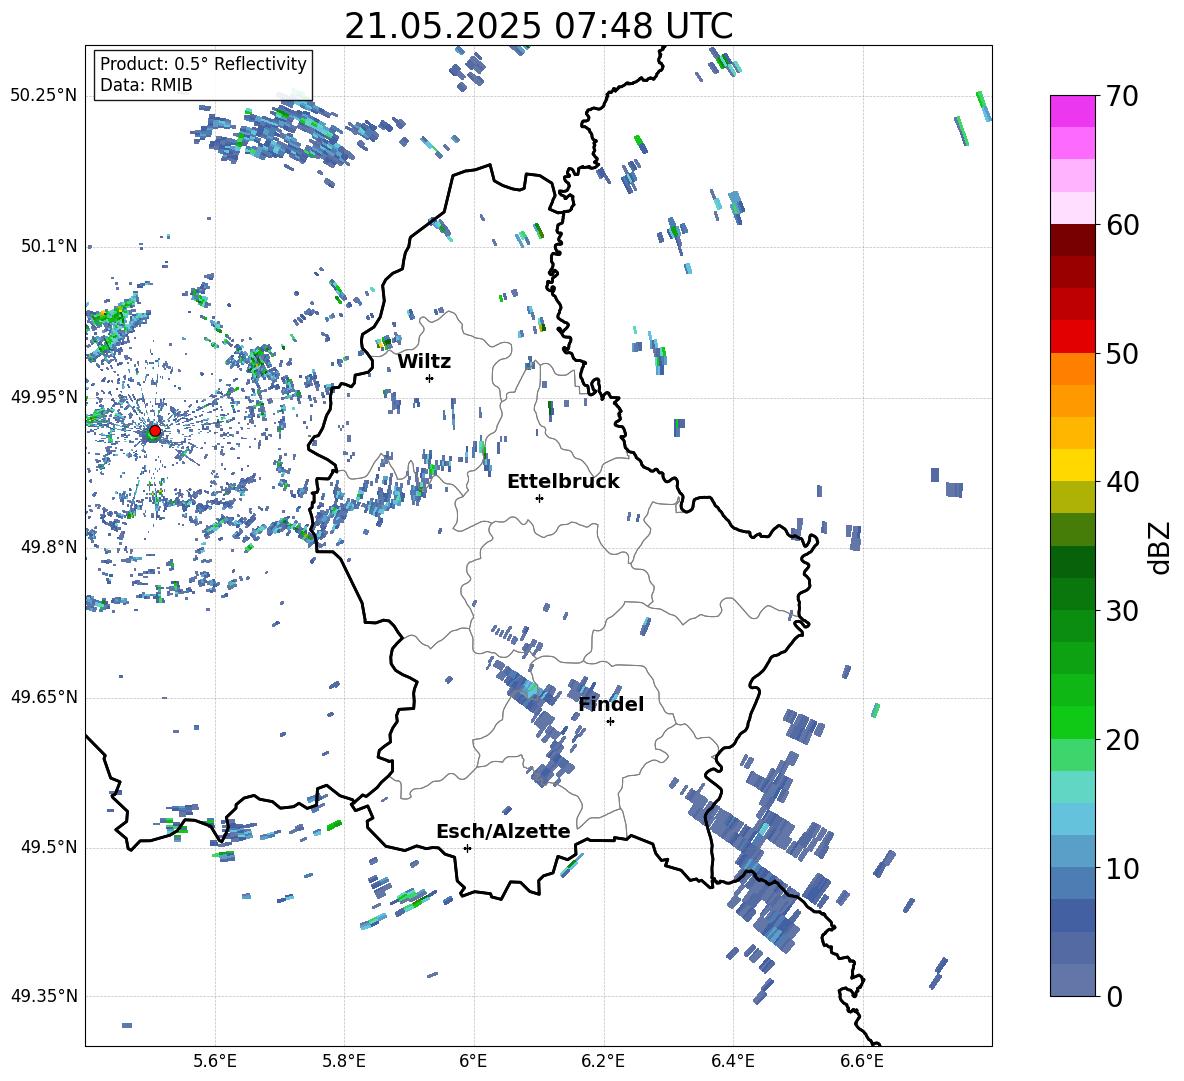Click the Ettelbruck city label

pyautogui.click(x=563, y=482)
